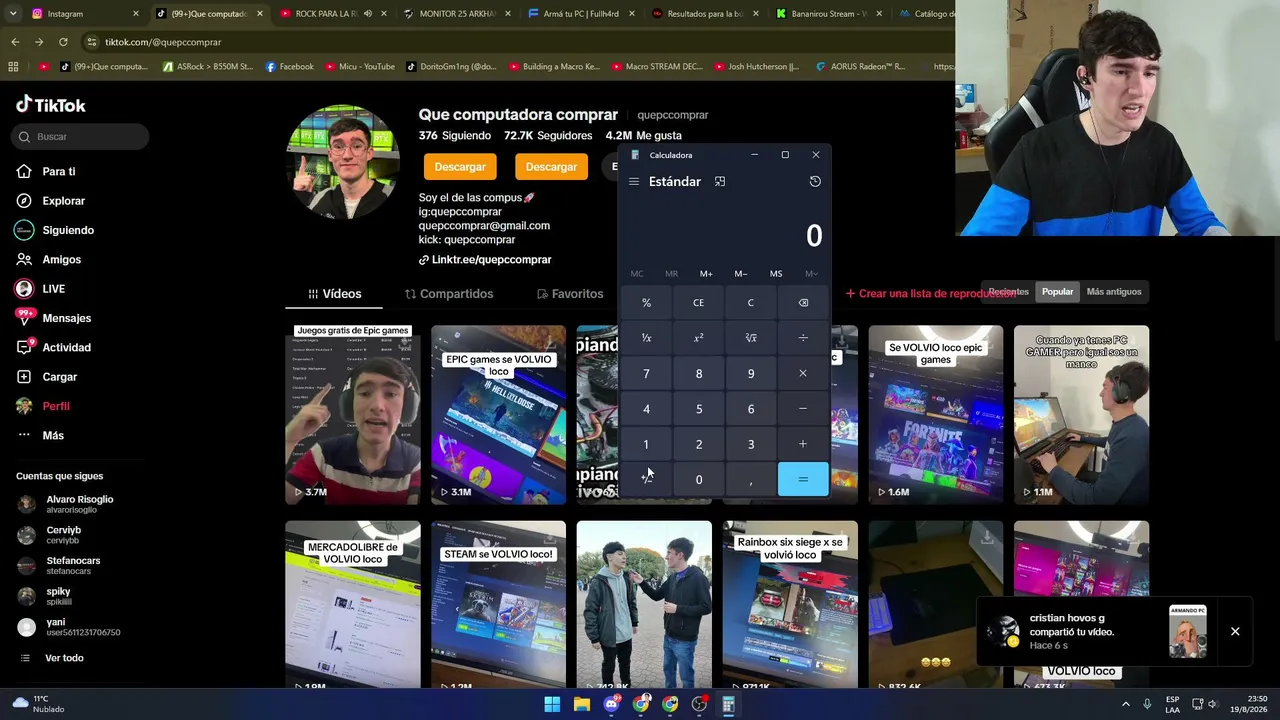This screenshot has width=1280, height=720.
Task: Open 'STEAM se VOLVIO loco!' video
Action: click(x=498, y=605)
